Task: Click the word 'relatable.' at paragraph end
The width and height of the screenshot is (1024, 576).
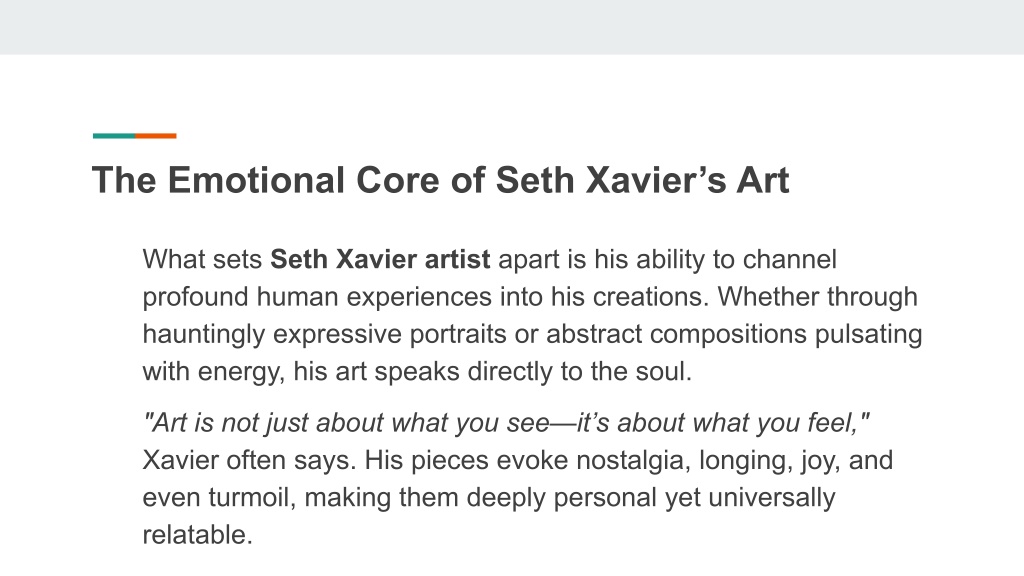Action: click(x=197, y=535)
